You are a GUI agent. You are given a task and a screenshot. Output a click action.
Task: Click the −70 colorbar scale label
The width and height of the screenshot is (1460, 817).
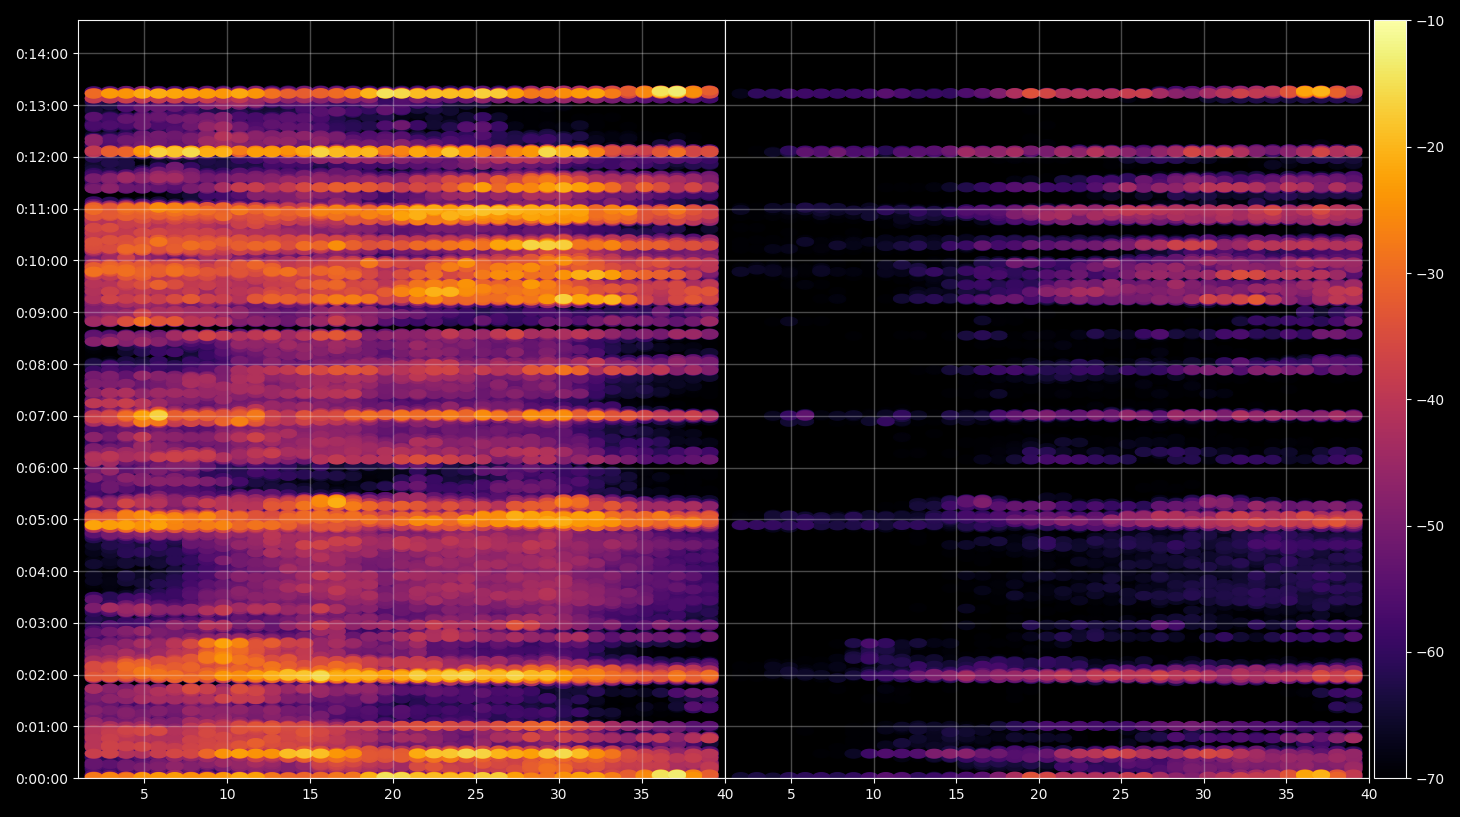[1430, 778]
